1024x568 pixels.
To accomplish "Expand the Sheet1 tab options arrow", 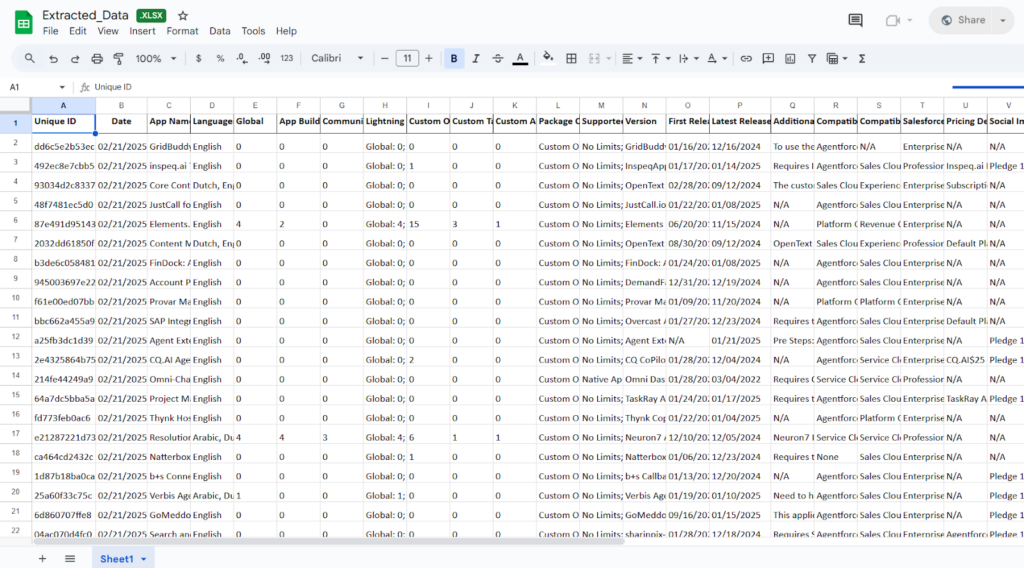I will pyautogui.click(x=143, y=559).
